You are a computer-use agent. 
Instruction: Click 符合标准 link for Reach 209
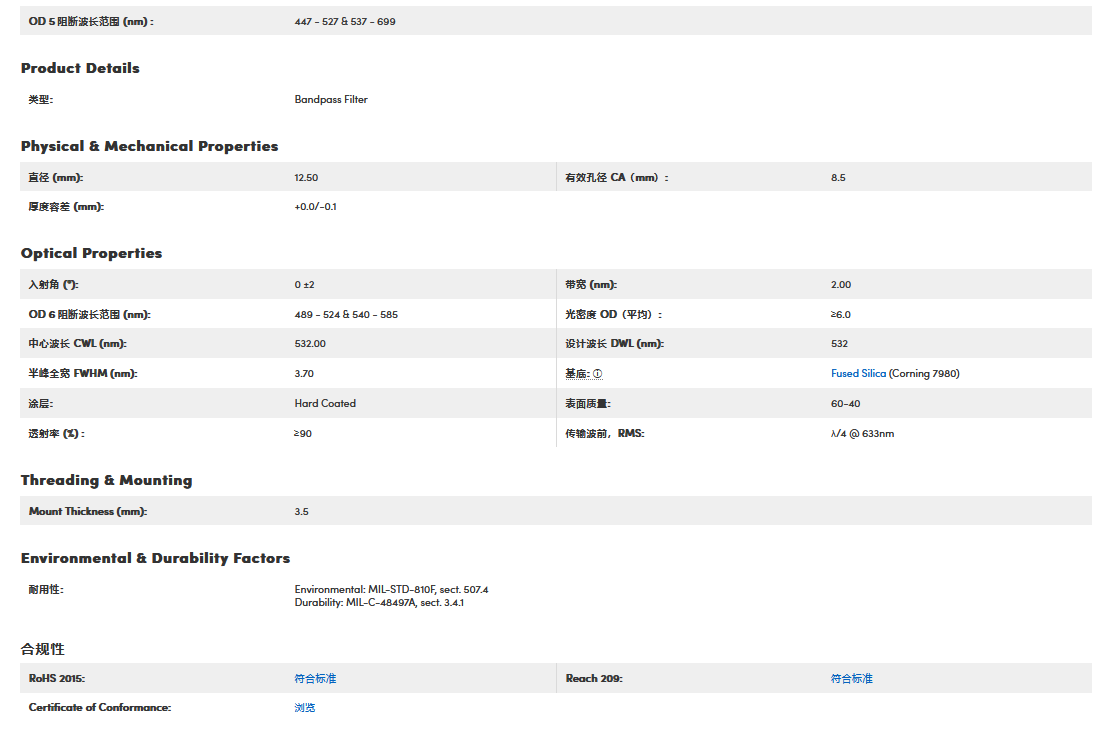851,678
